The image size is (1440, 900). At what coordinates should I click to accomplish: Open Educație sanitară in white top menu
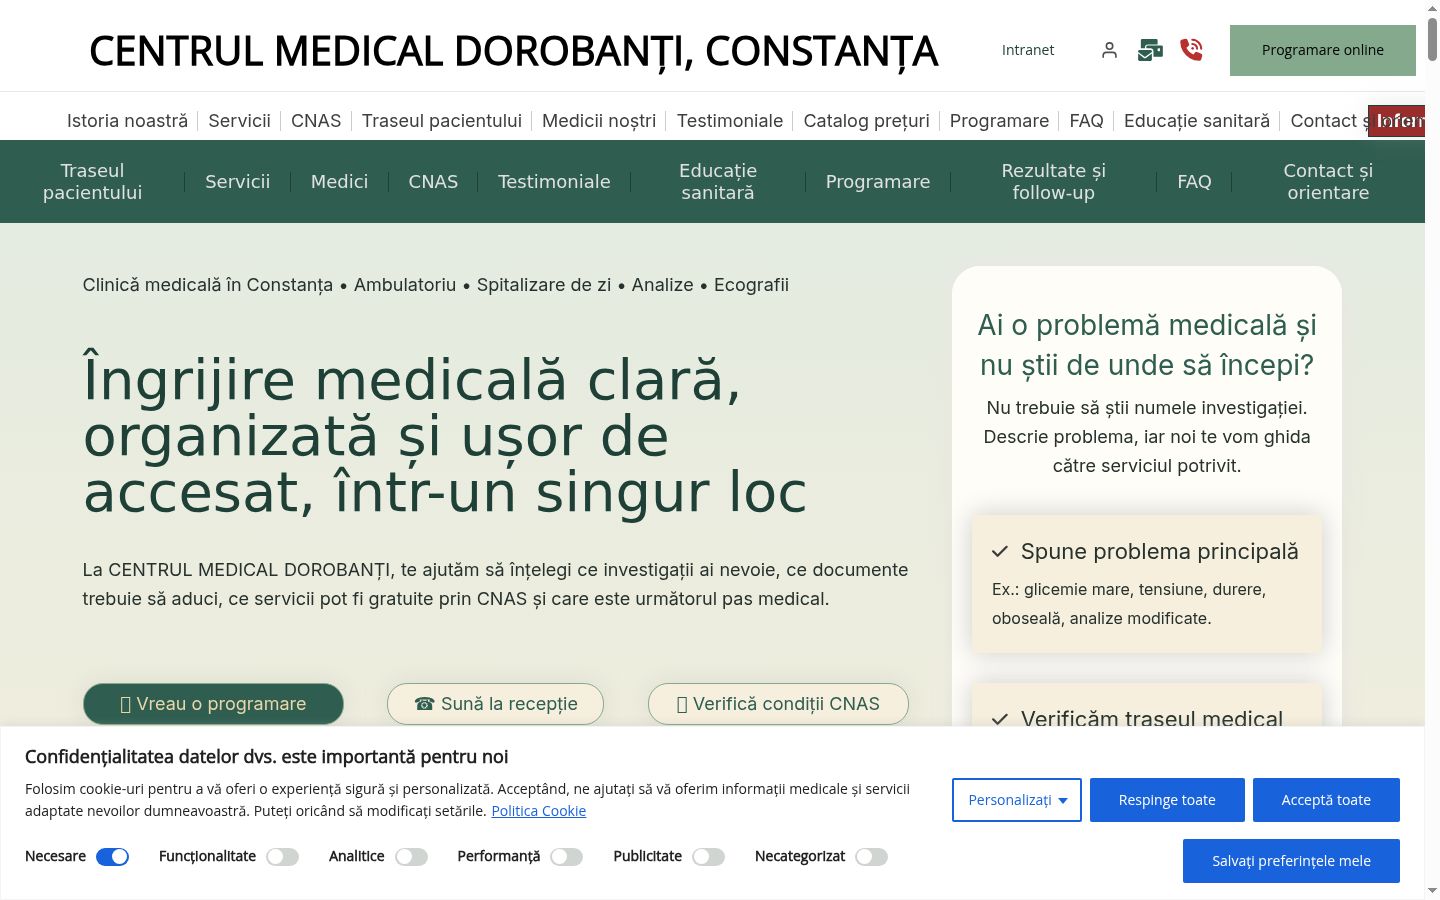1197,121
